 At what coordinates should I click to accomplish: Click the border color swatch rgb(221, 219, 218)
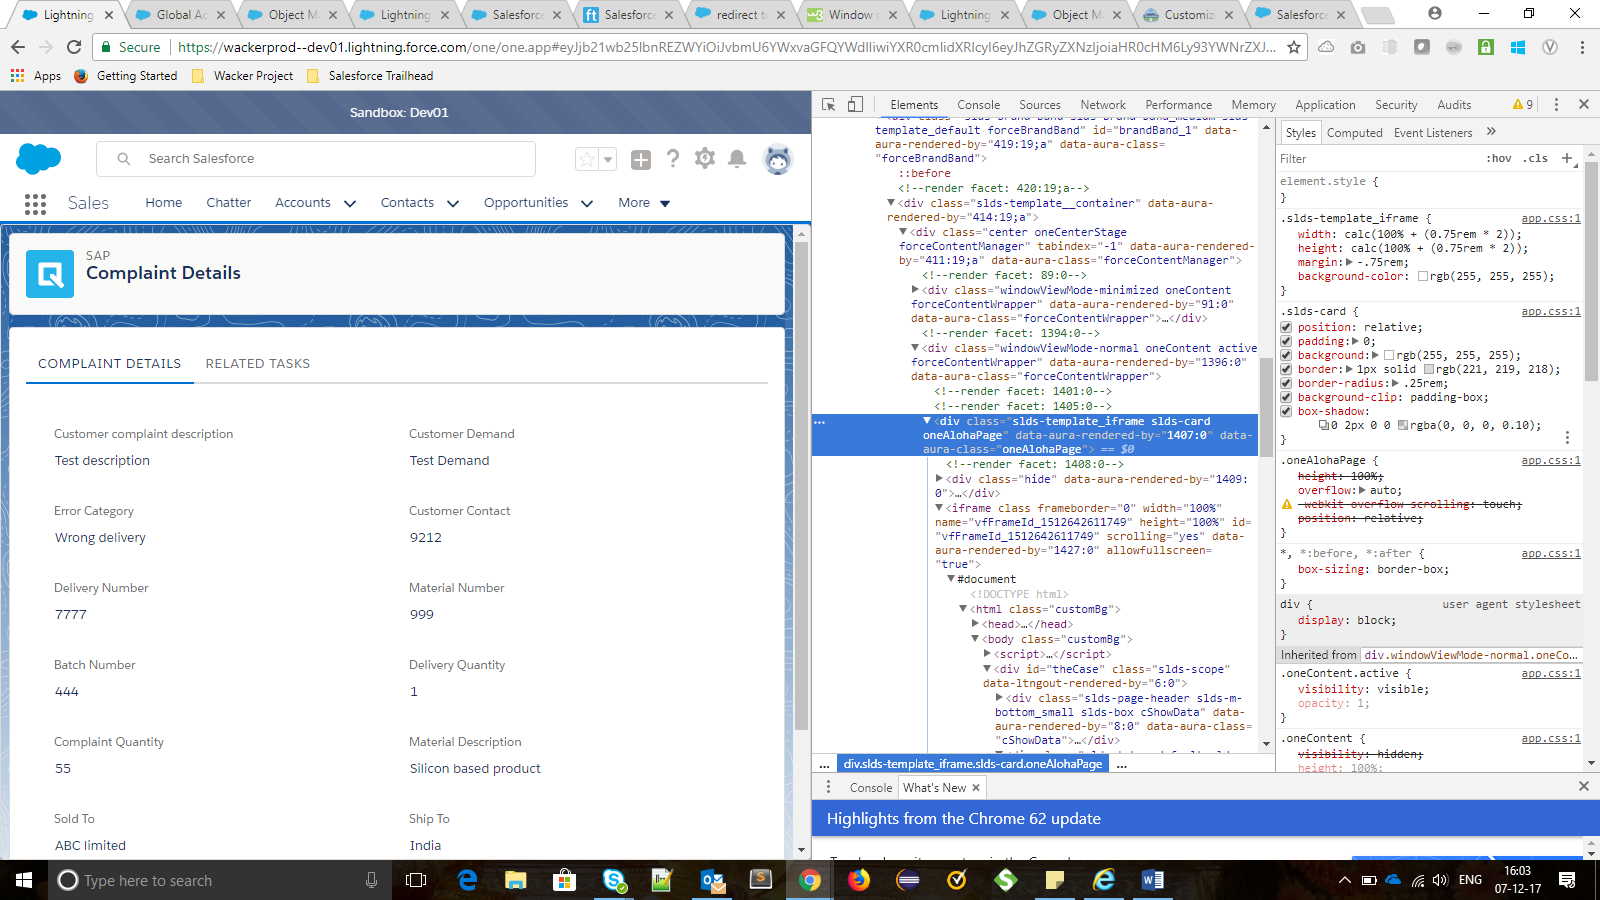(x=1429, y=369)
